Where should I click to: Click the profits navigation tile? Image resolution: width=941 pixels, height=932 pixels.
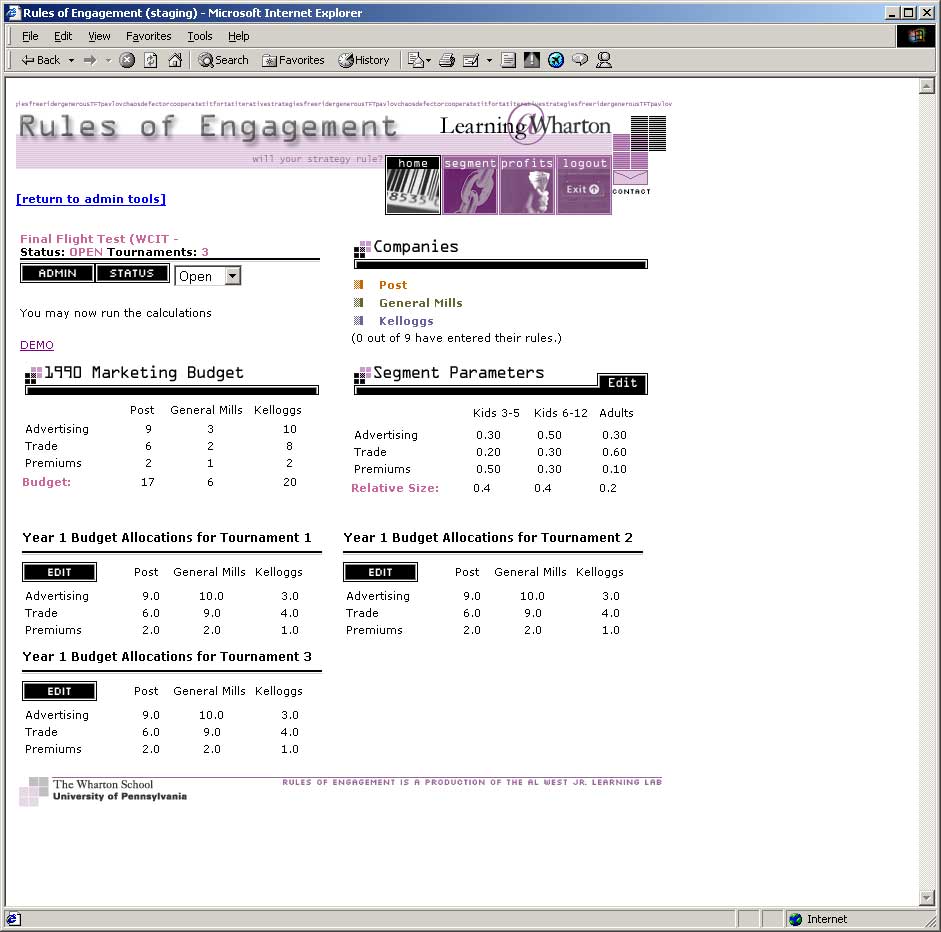pos(527,185)
